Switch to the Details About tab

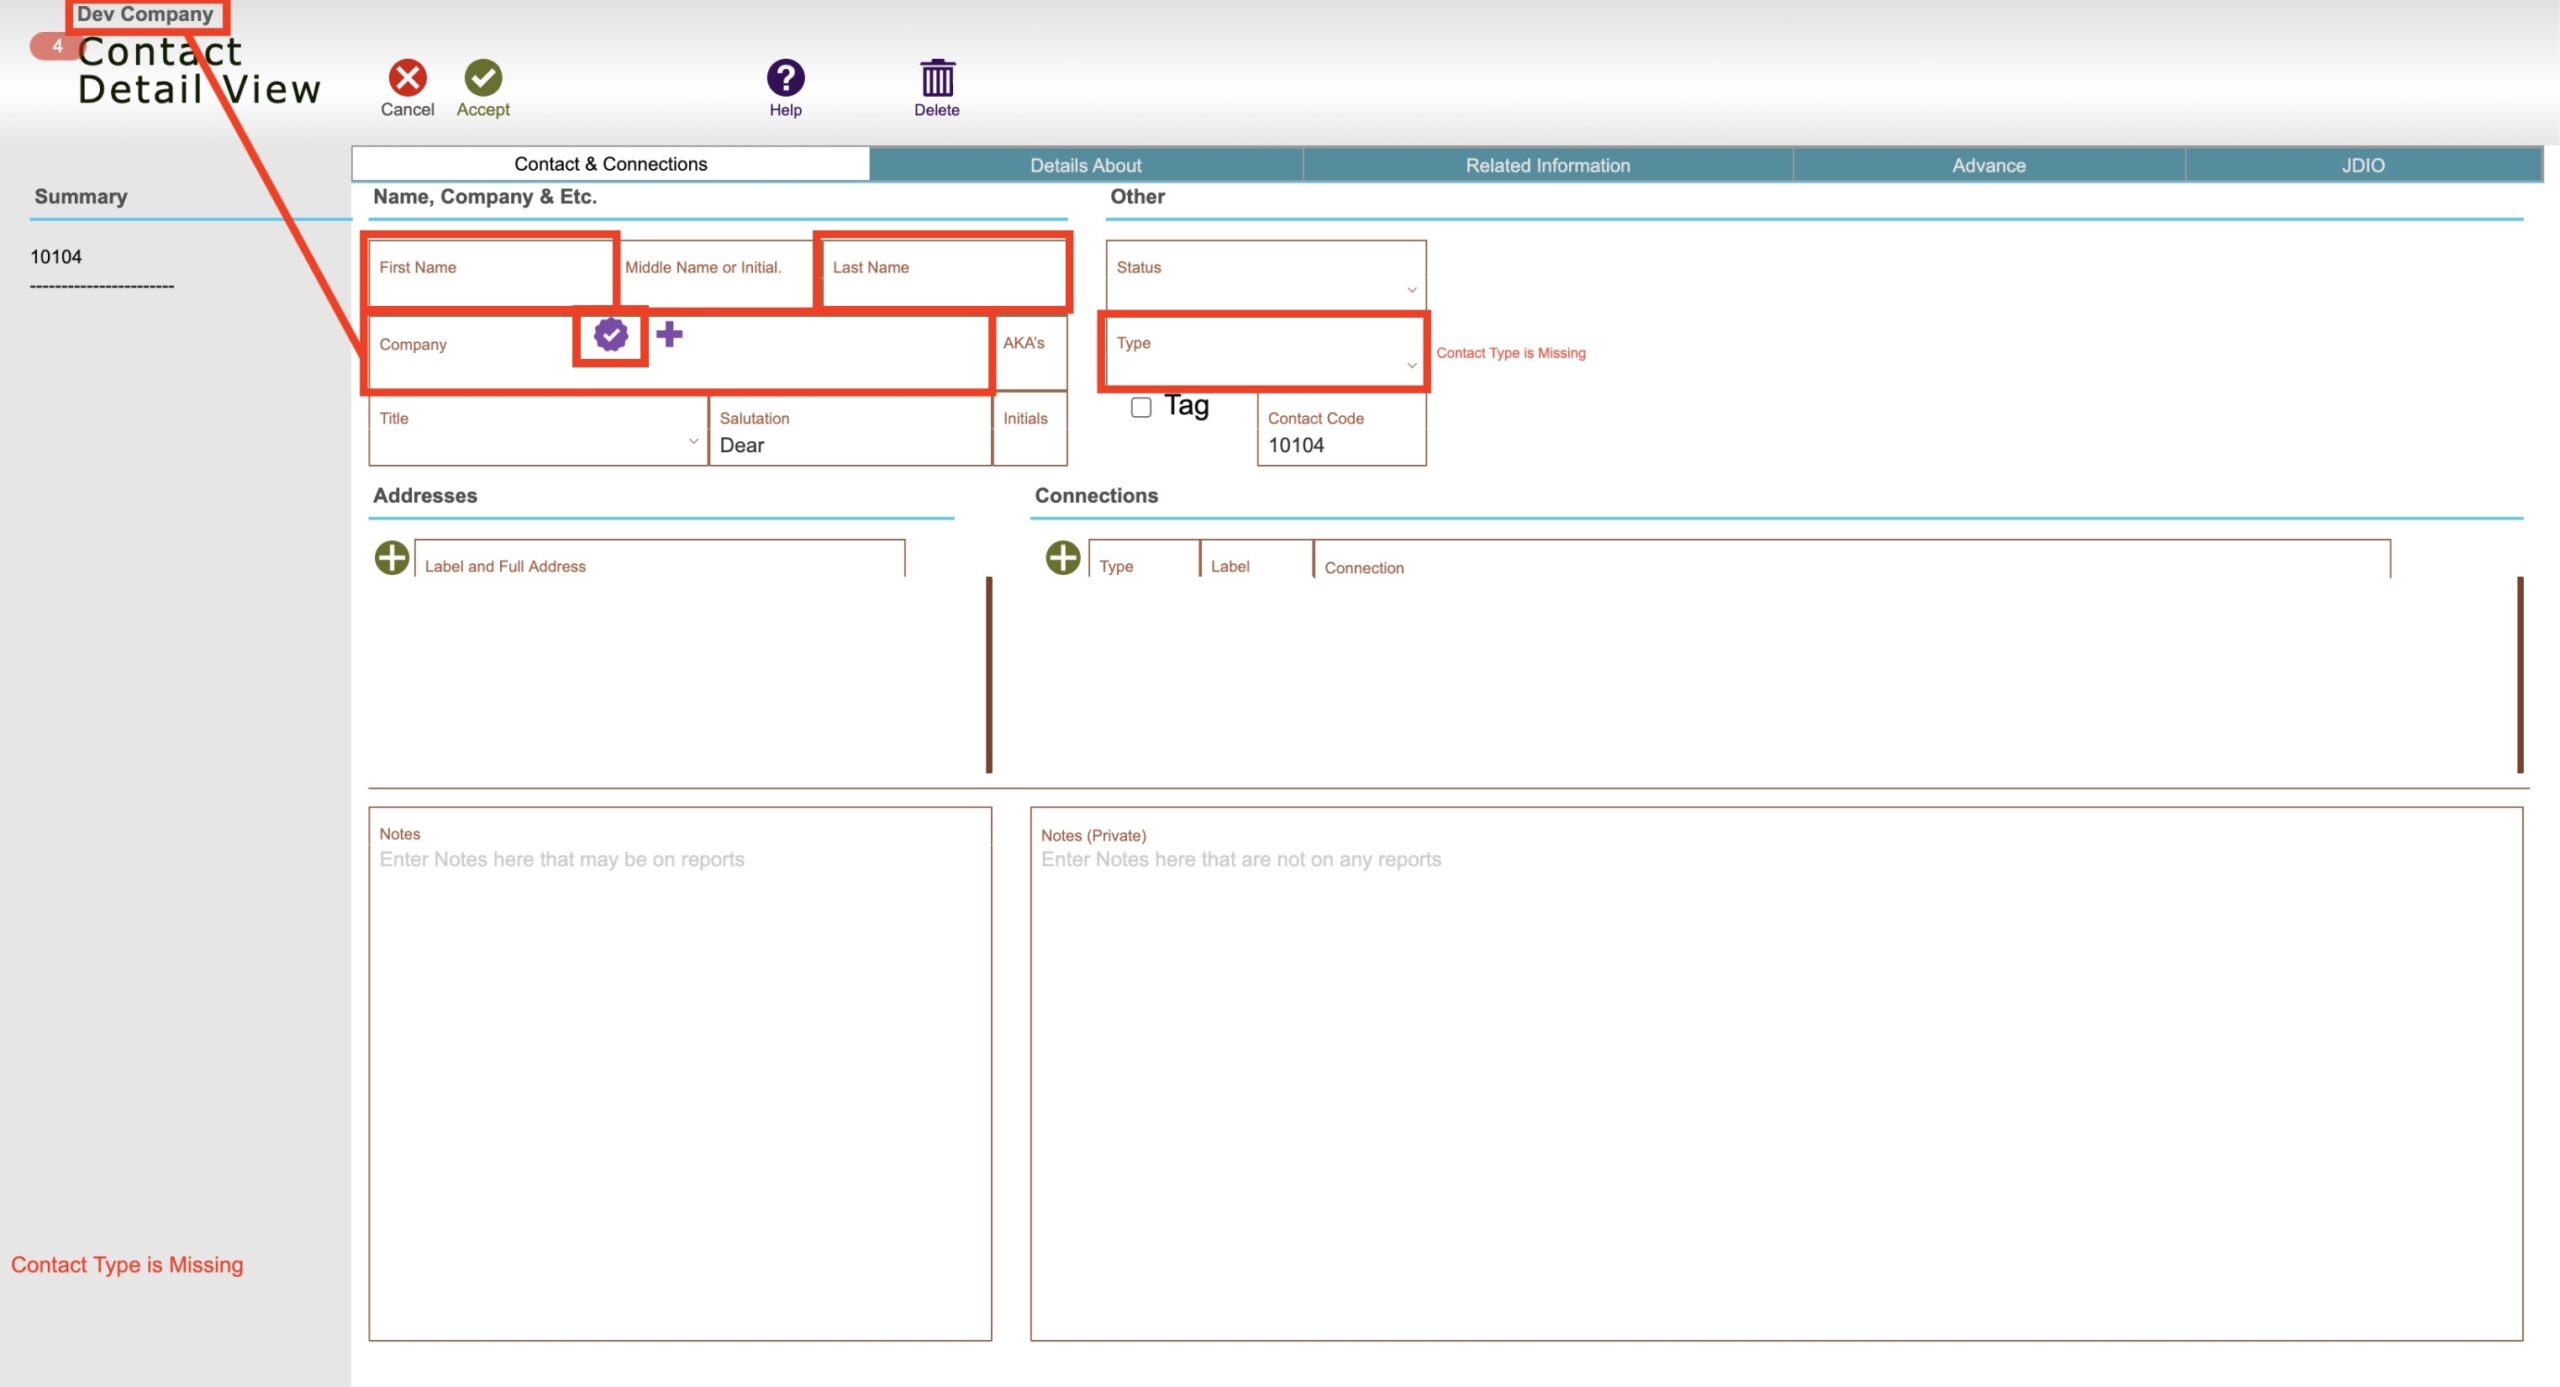pyautogui.click(x=1086, y=165)
